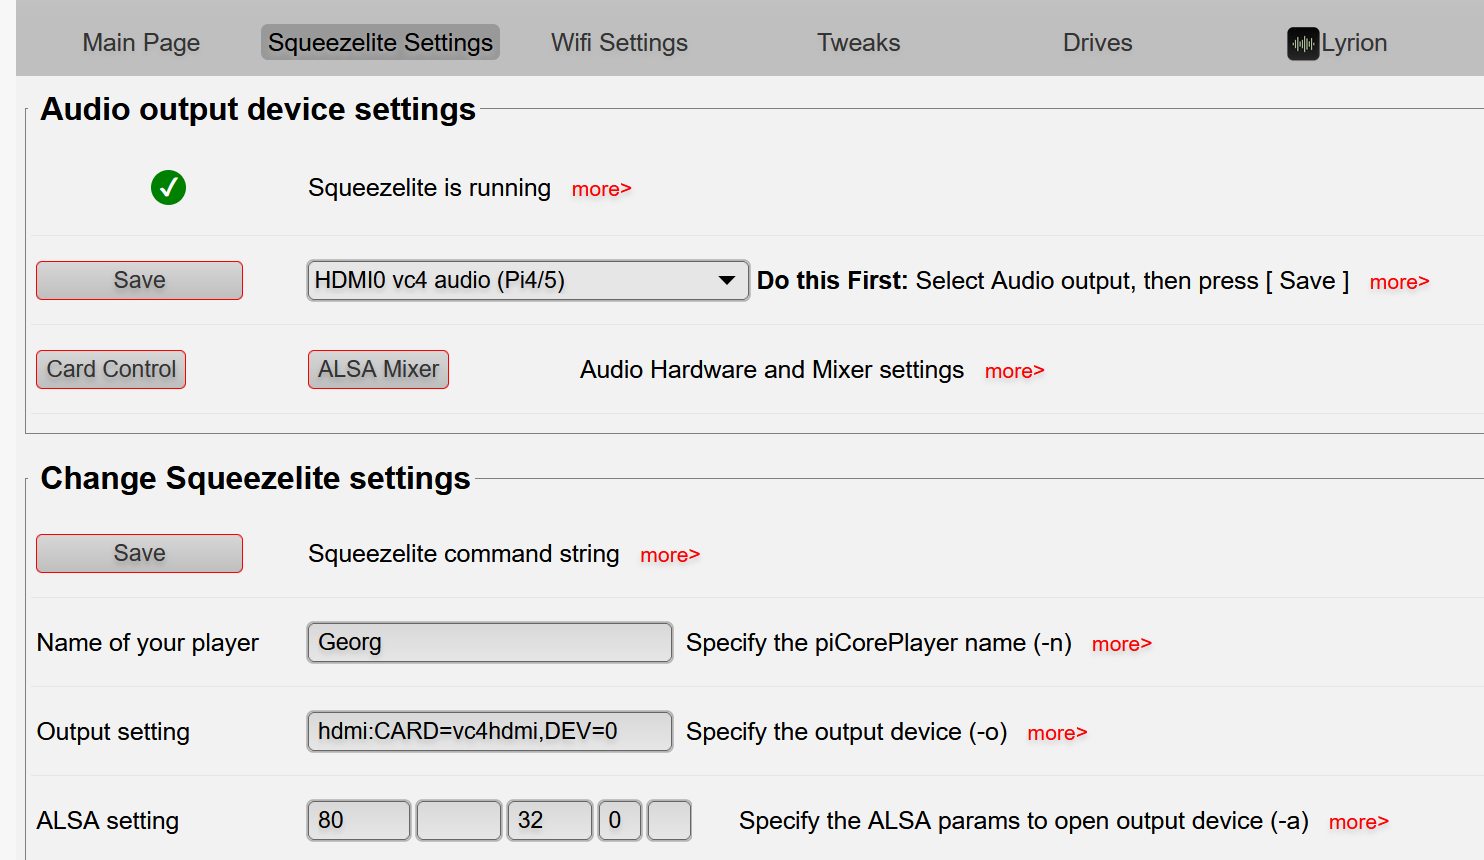Show more about Audio Hardware and Mixer settings
This screenshot has height=860, width=1484.
pyautogui.click(x=1014, y=371)
